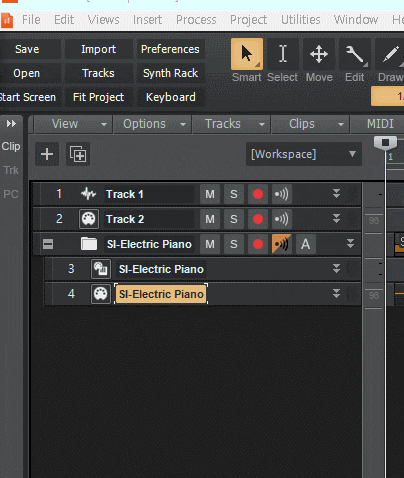Select the Smart tool

[247, 54]
